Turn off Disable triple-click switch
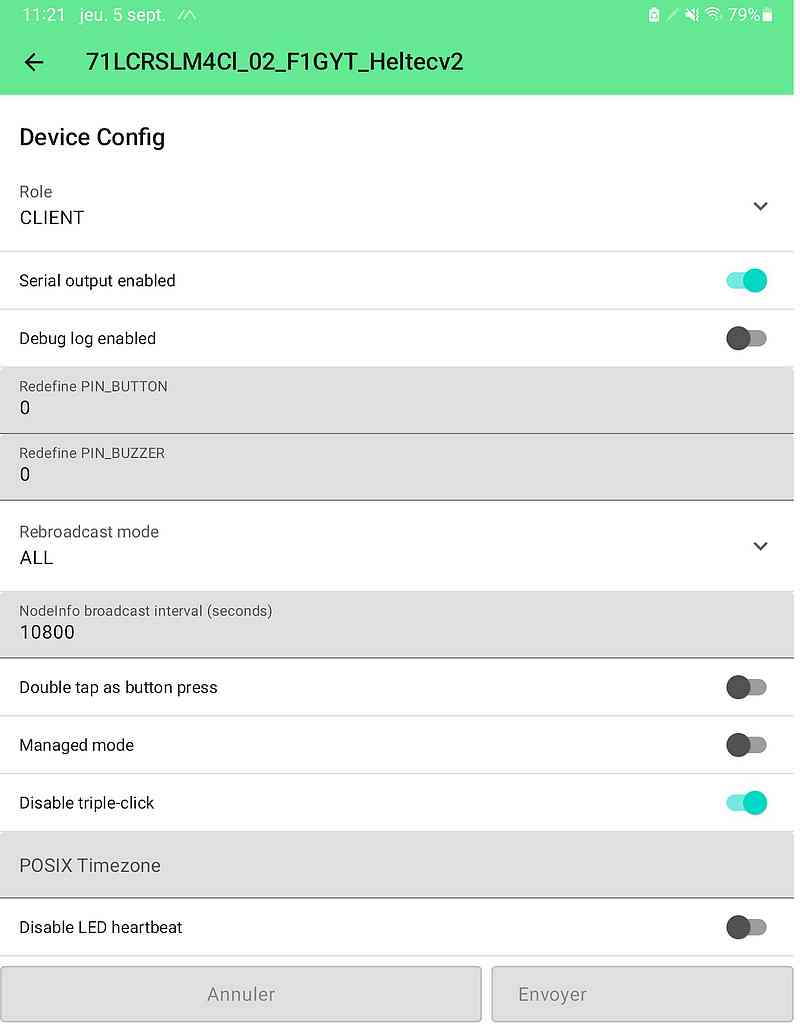Image resolution: width=800 pixels, height=1026 pixels. click(746, 802)
